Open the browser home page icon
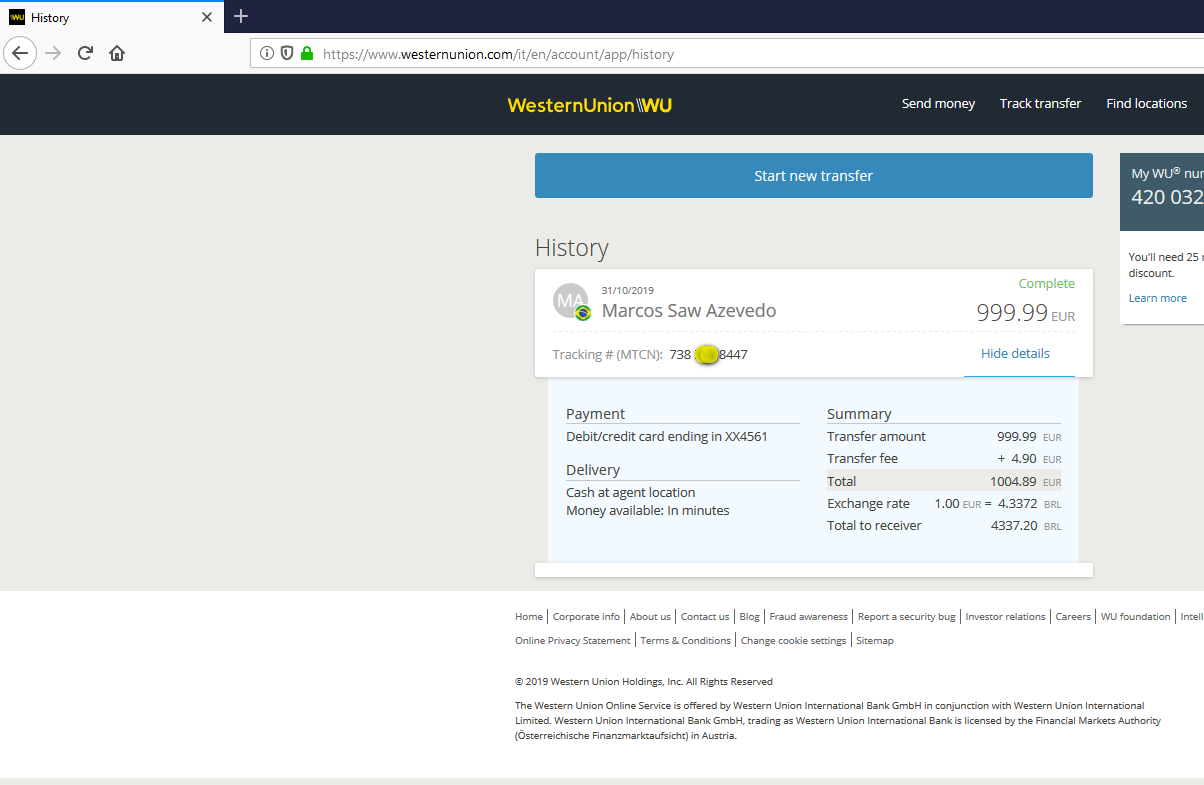 pyautogui.click(x=116, y=53)
